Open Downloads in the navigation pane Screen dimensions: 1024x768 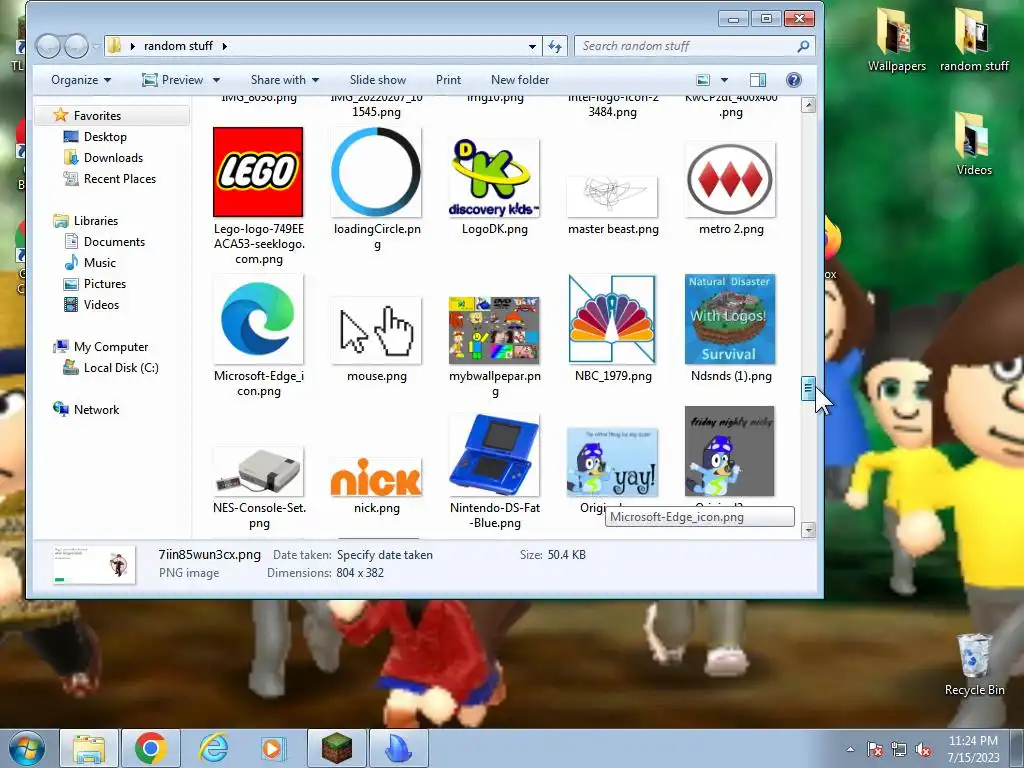(x=113, y=157)
